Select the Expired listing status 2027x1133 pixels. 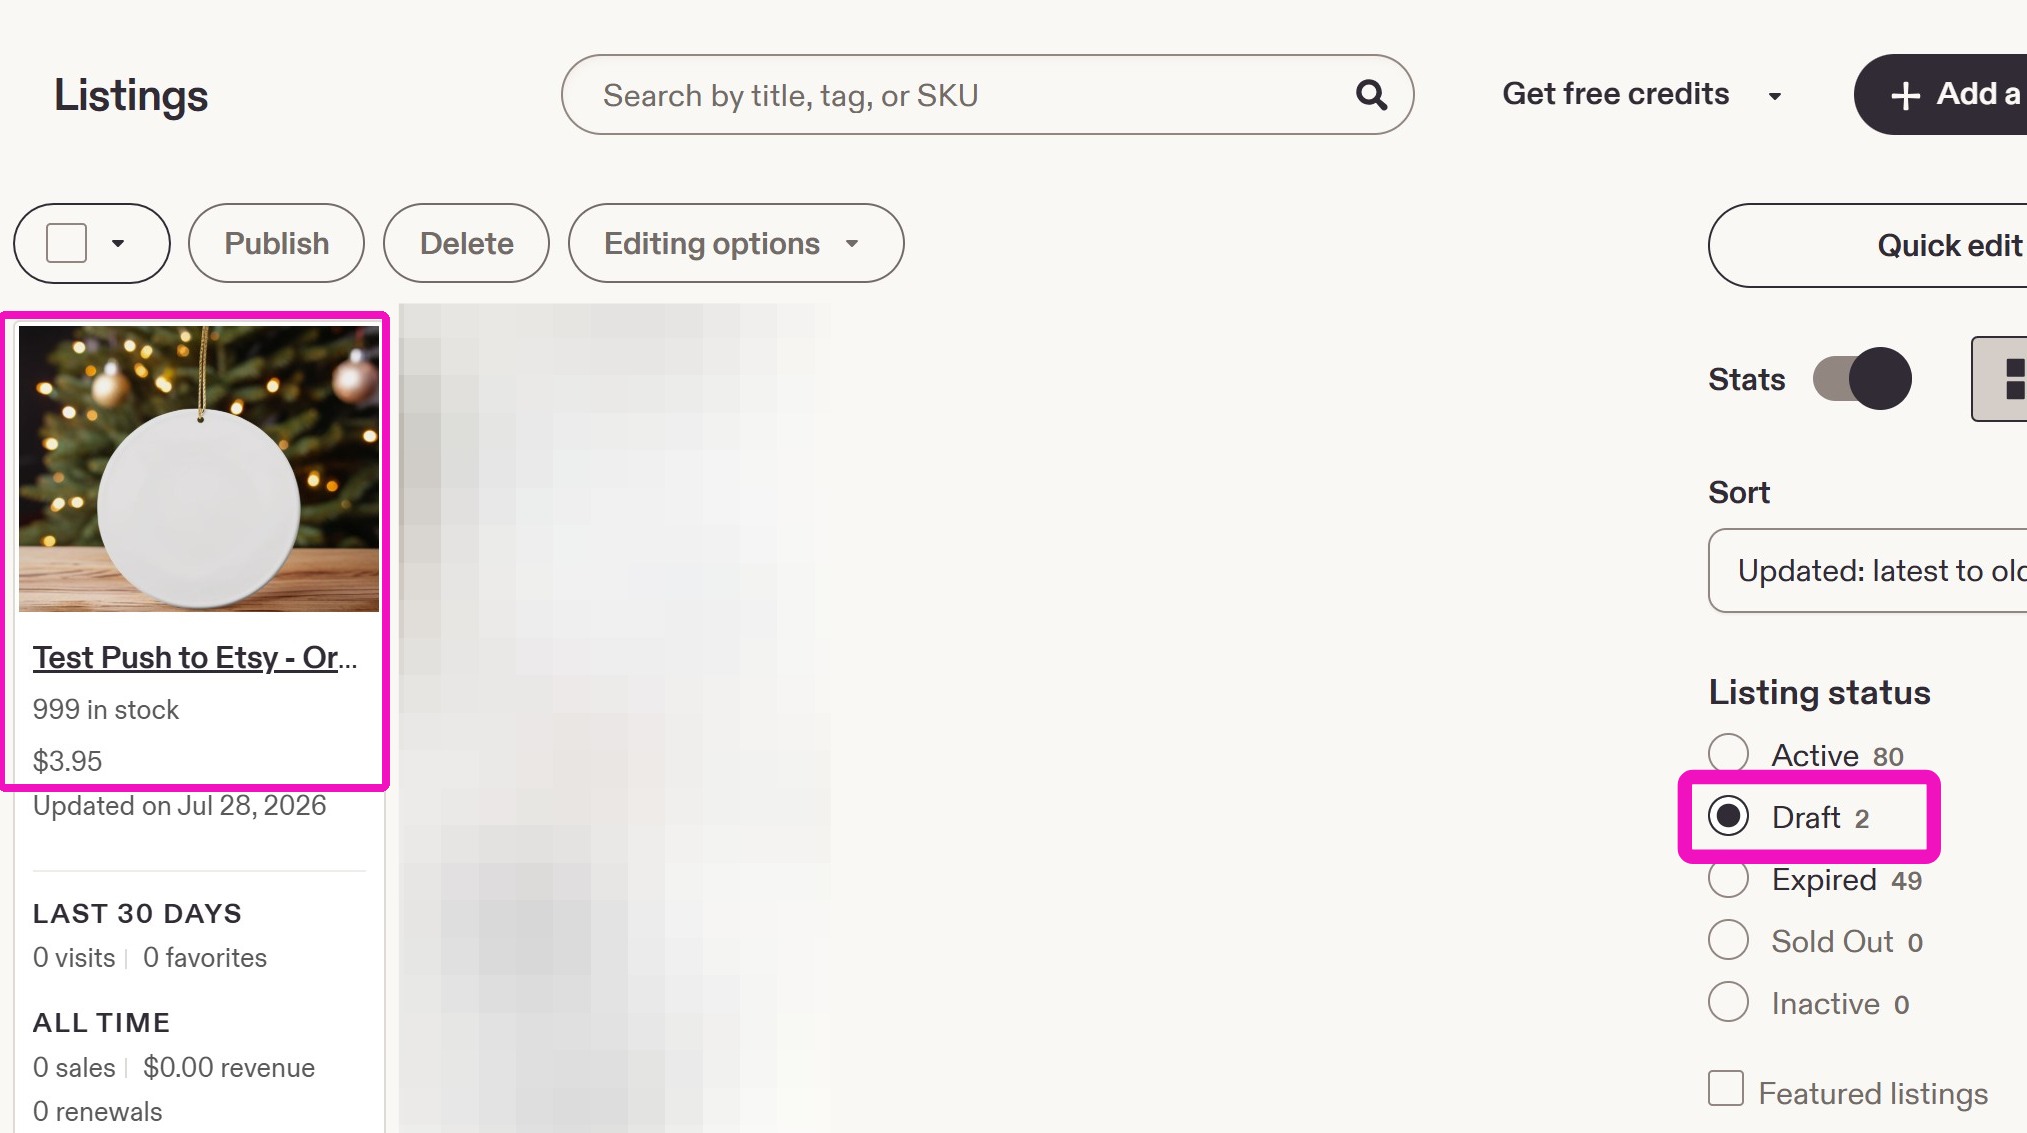tap(1729, 878)
